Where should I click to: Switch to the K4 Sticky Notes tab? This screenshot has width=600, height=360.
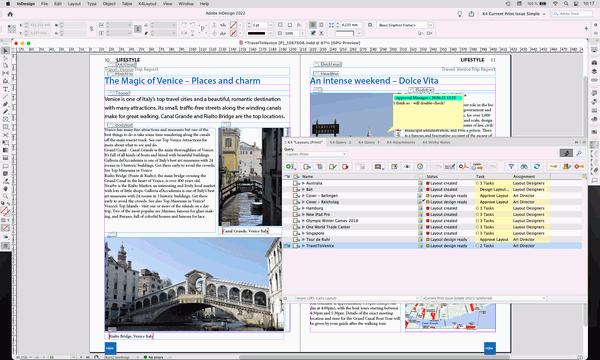pos(436,142)
